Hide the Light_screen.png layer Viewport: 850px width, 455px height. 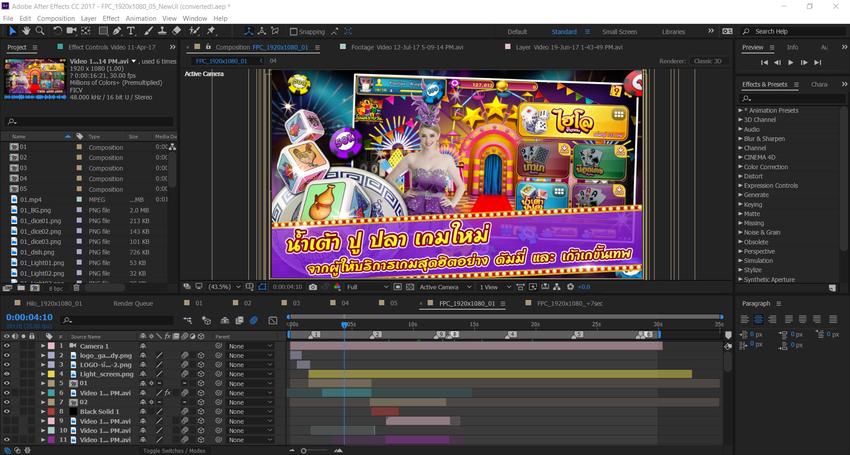pos(7,374)
